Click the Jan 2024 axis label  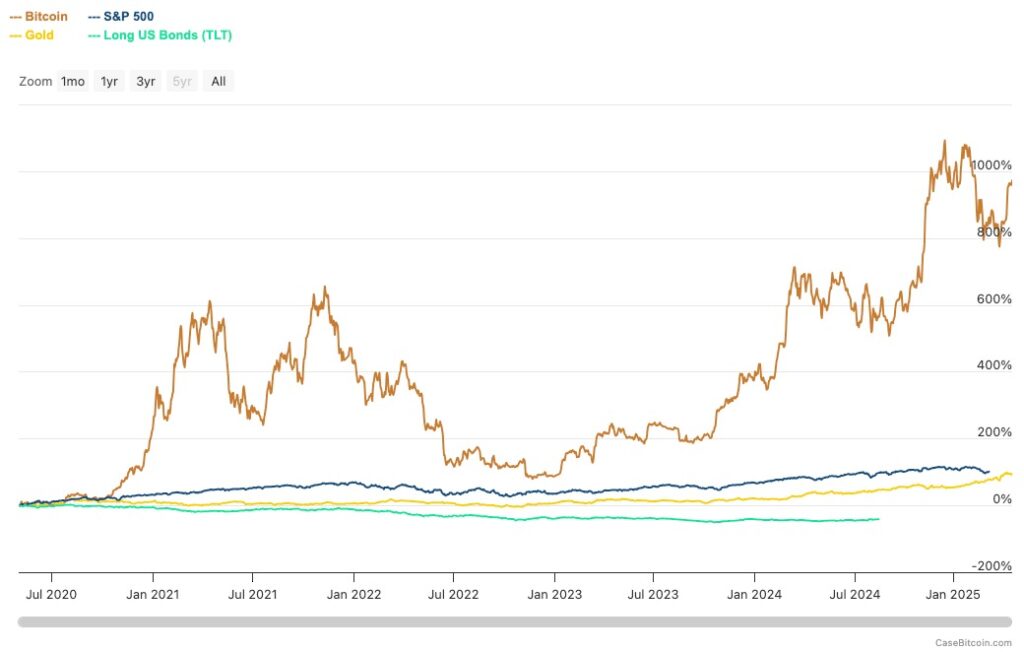coord(754,595)
